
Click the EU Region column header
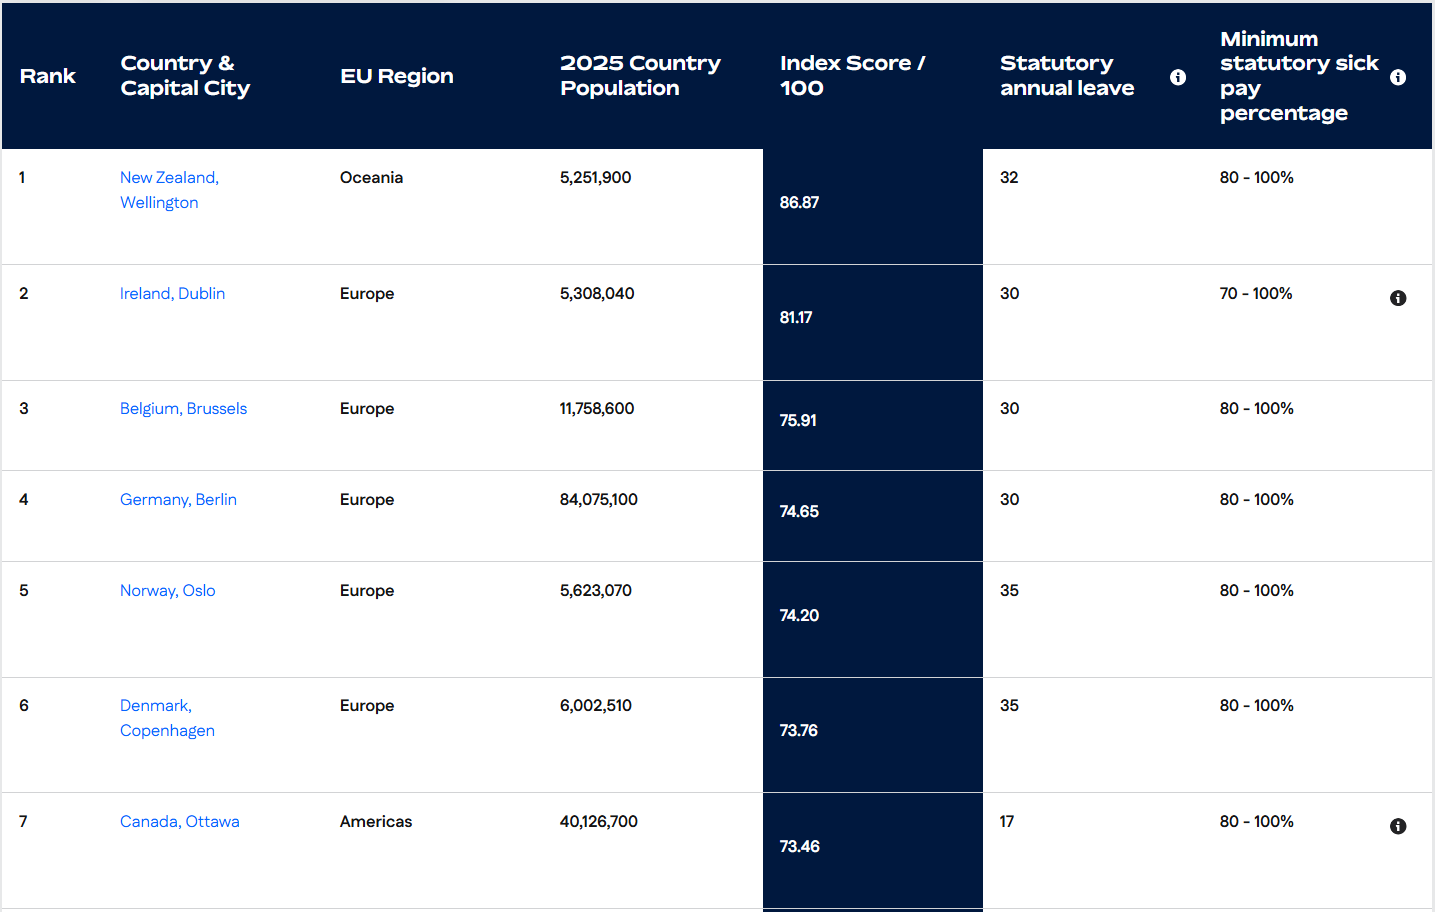[x=396, y=77]
